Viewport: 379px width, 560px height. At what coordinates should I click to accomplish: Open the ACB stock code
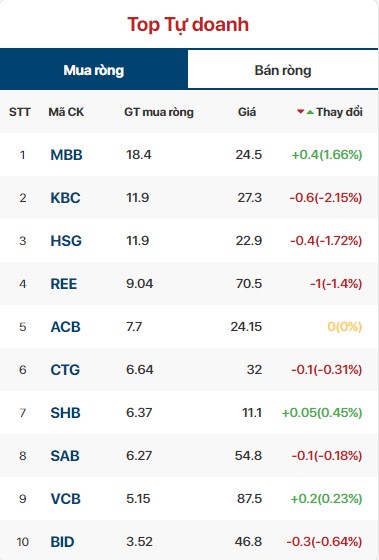point(65,327)
